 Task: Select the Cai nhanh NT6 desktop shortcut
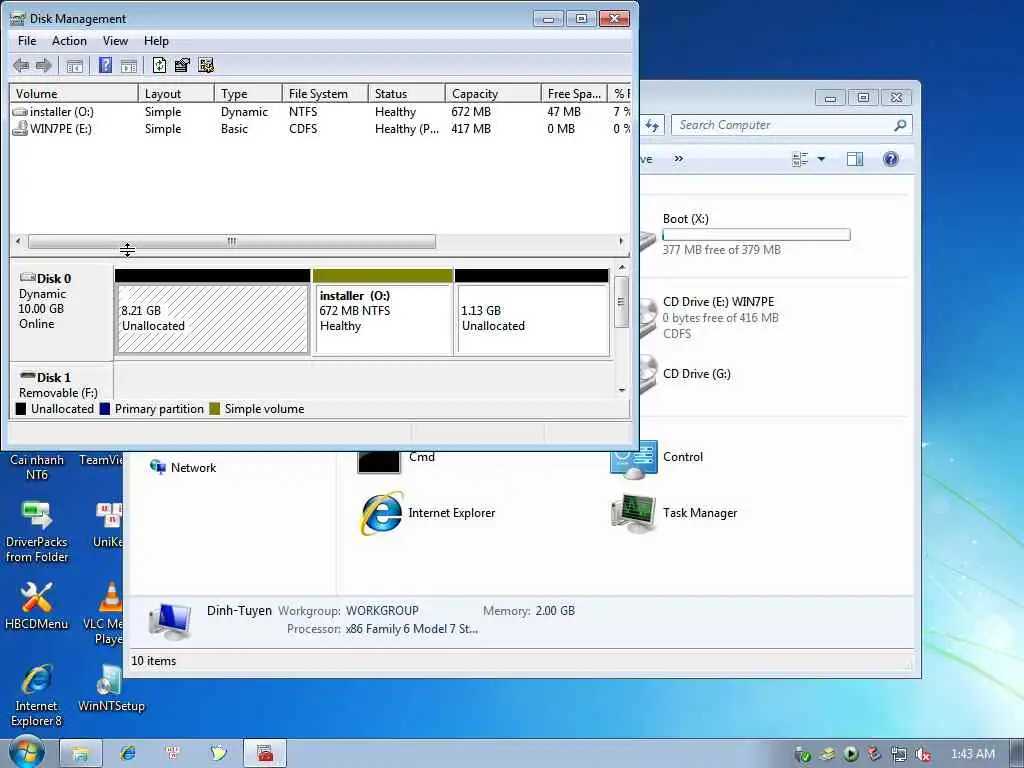[37, 467]
